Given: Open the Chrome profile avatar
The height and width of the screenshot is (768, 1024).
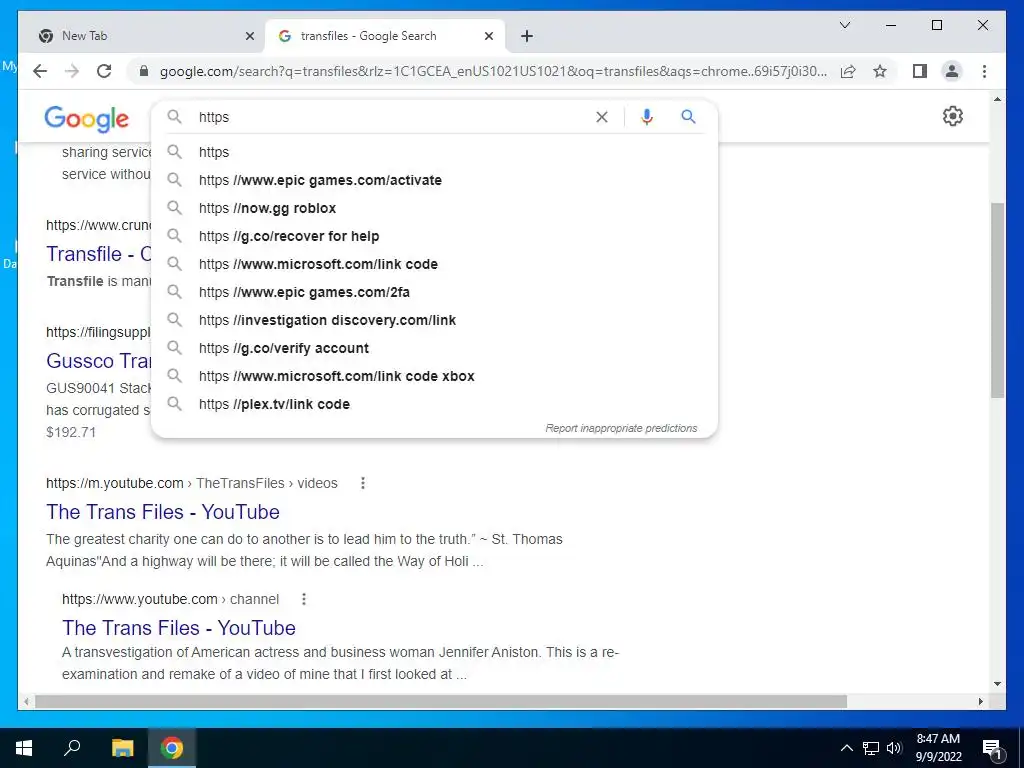Looking at the screenshot, I should click(952, 71).
